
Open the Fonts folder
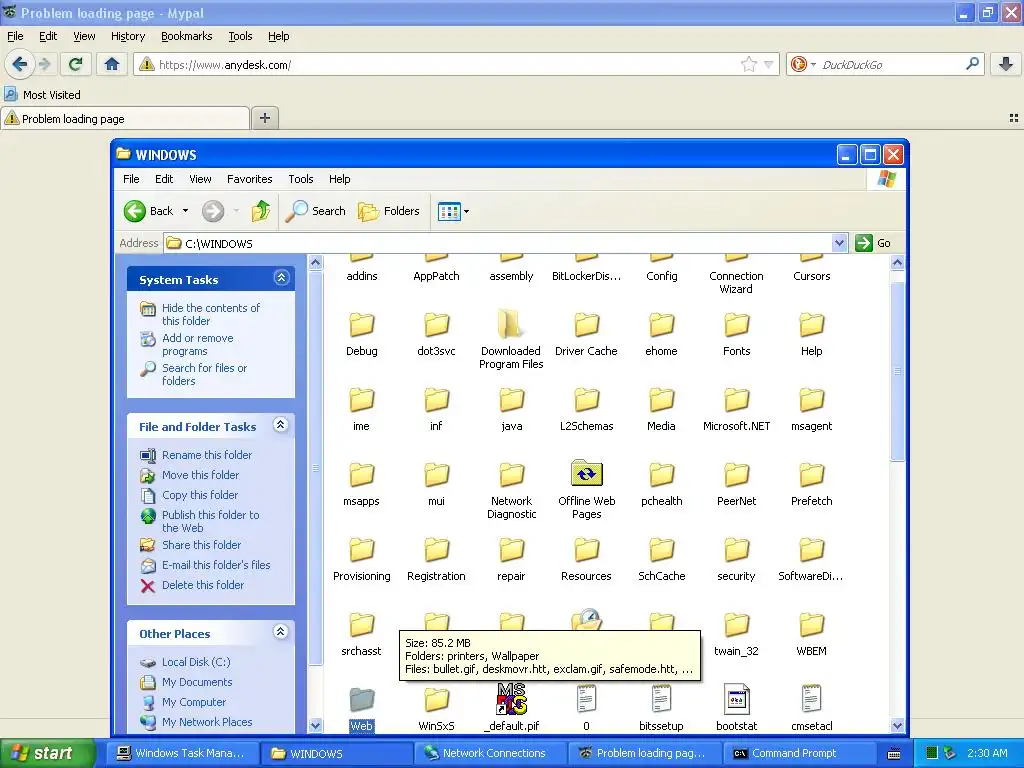736,334
